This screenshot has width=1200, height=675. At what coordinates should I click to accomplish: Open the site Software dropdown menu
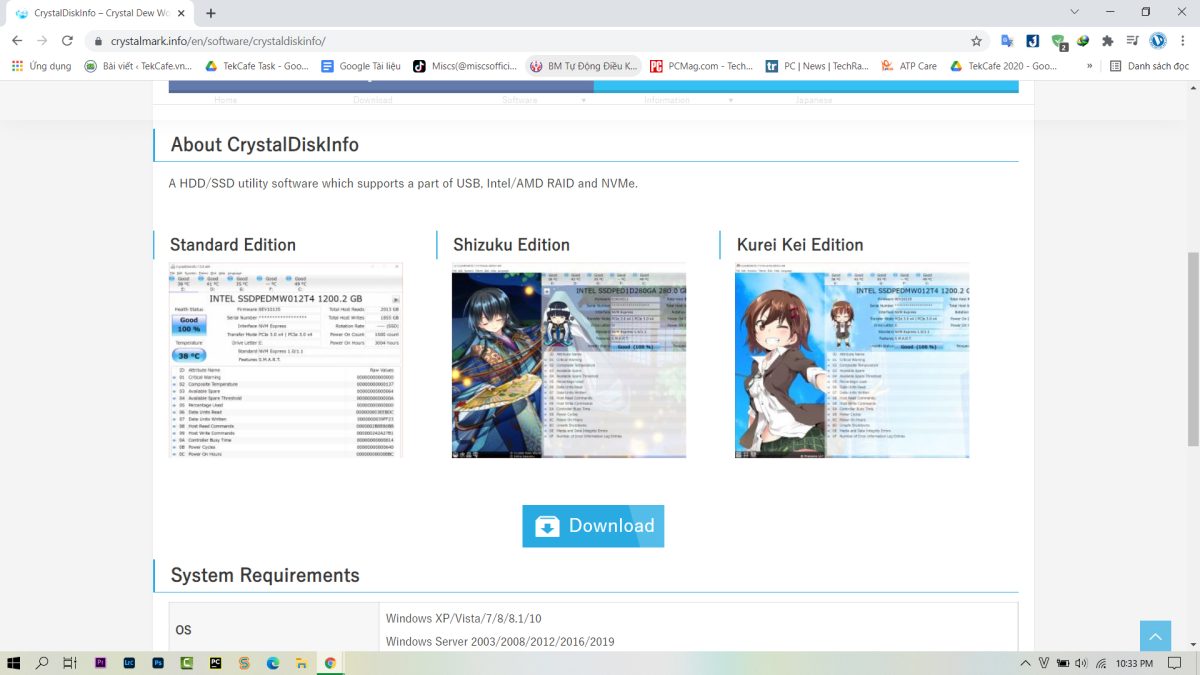520,100
